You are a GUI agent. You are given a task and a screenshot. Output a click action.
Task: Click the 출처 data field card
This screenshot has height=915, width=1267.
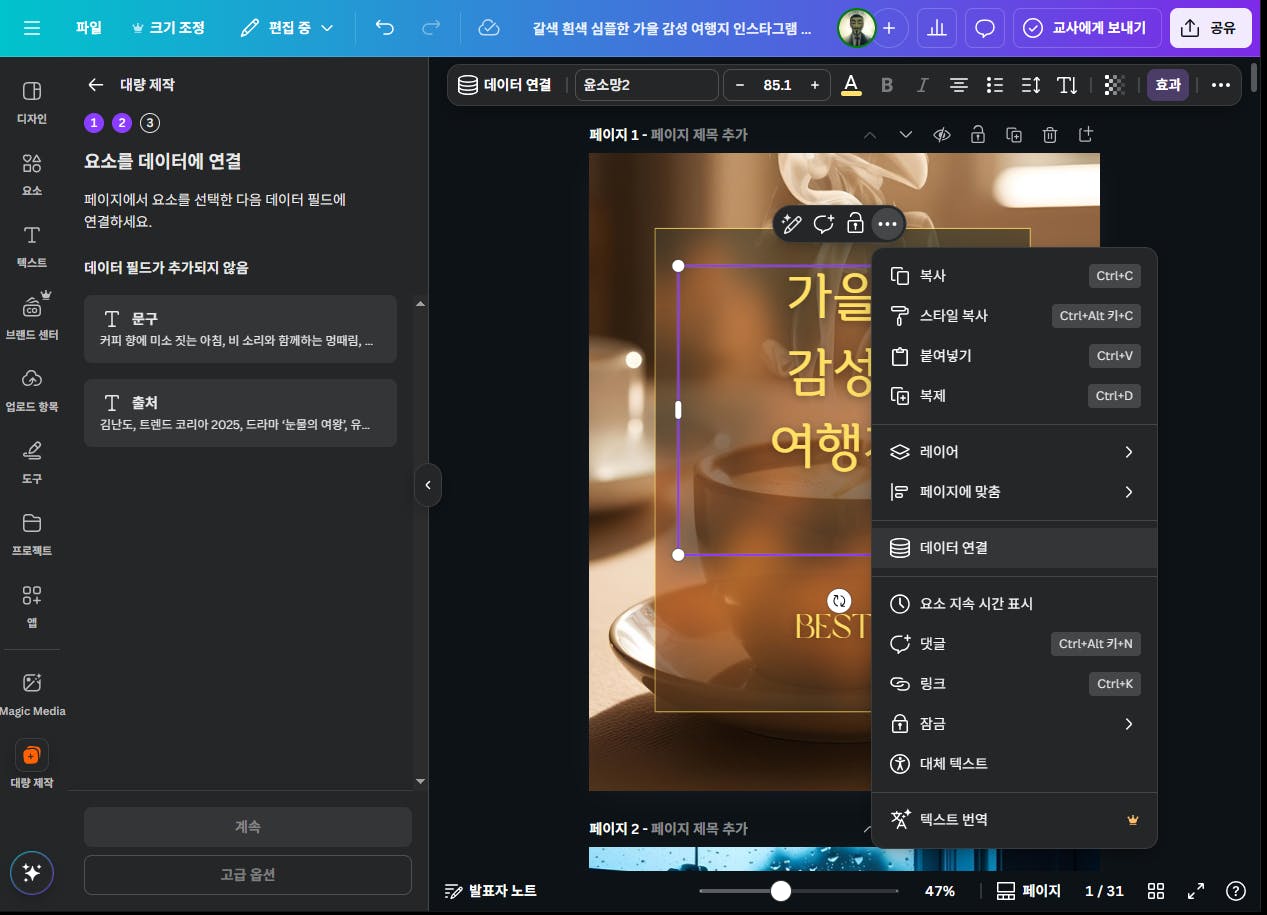point(240,413)
